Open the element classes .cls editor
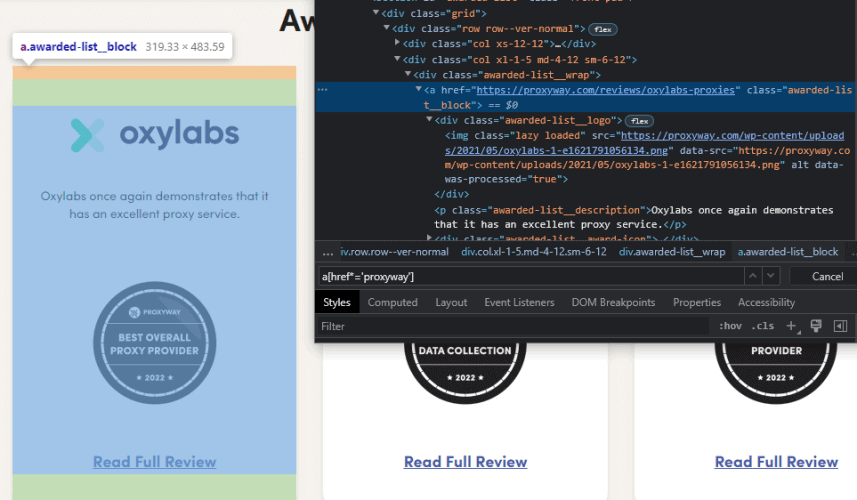 click(x=763, y=326)
